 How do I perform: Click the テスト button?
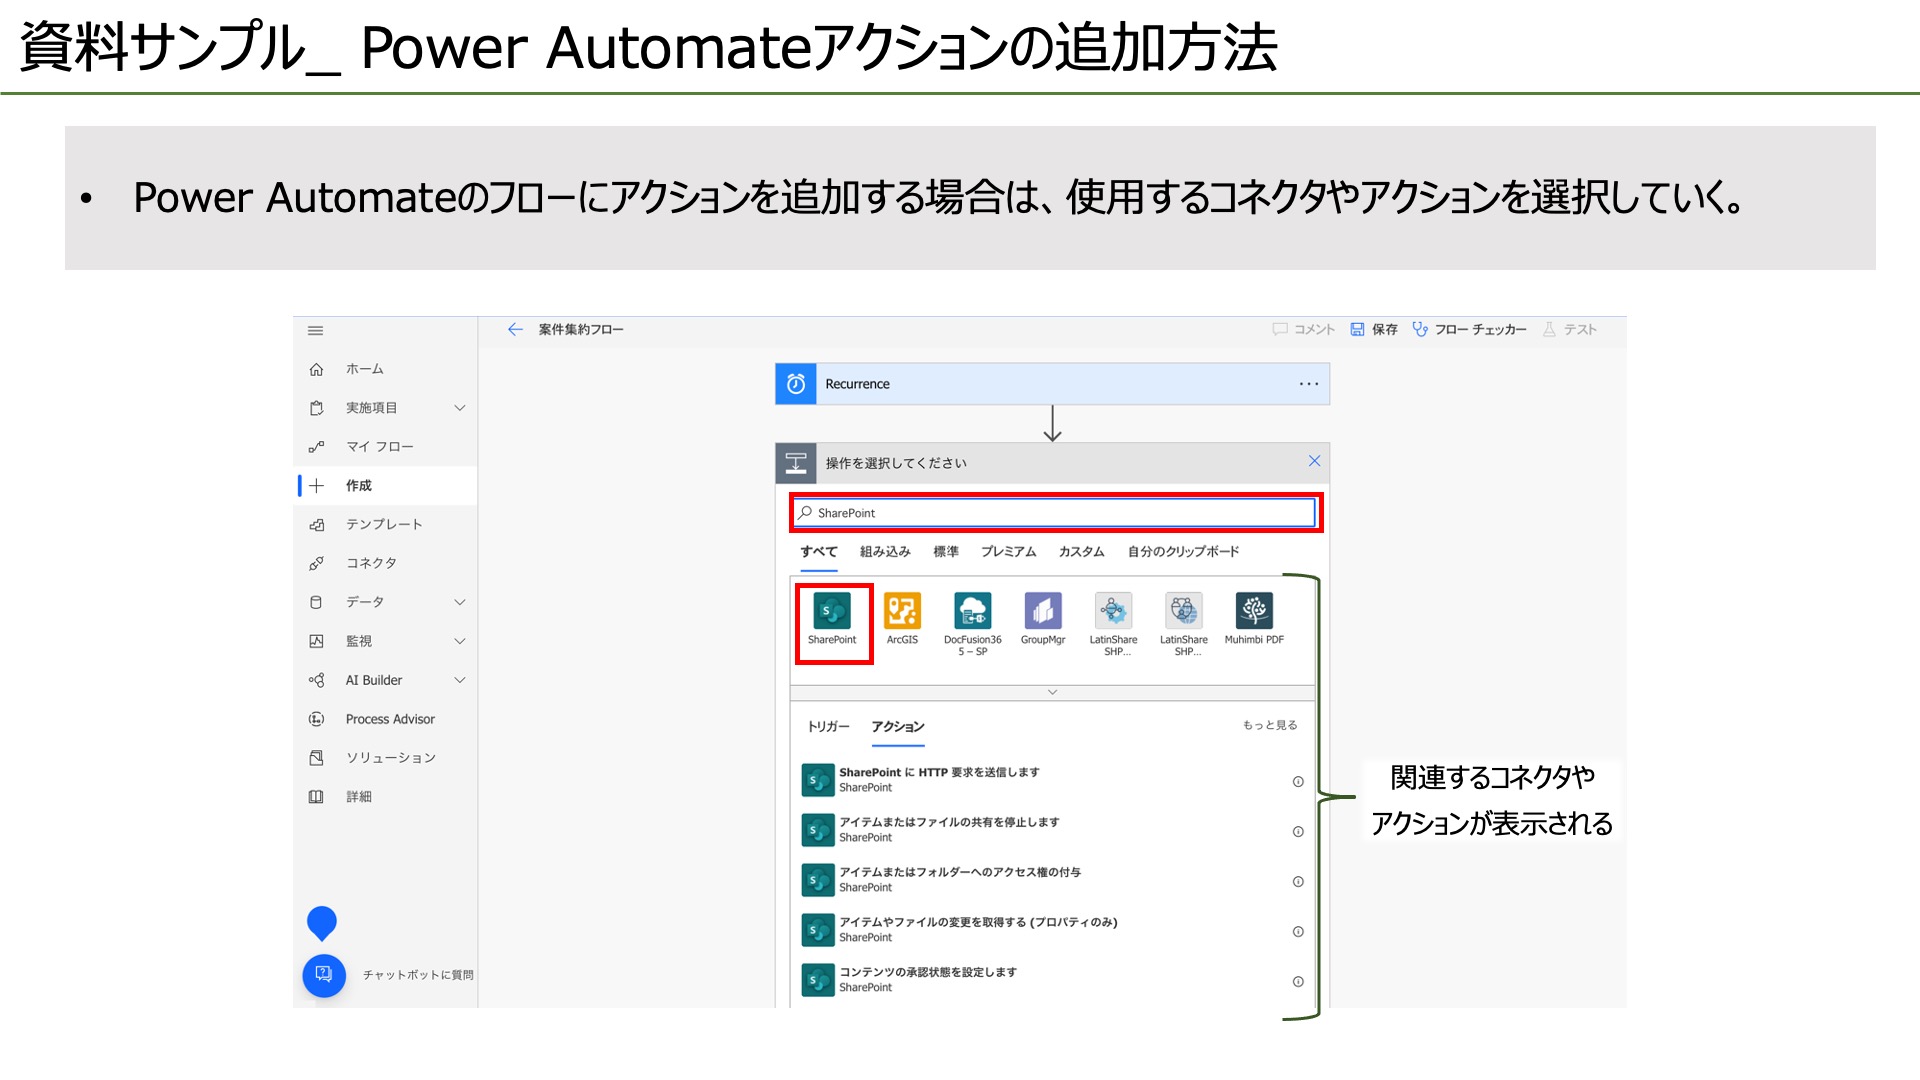(1569, 329)
